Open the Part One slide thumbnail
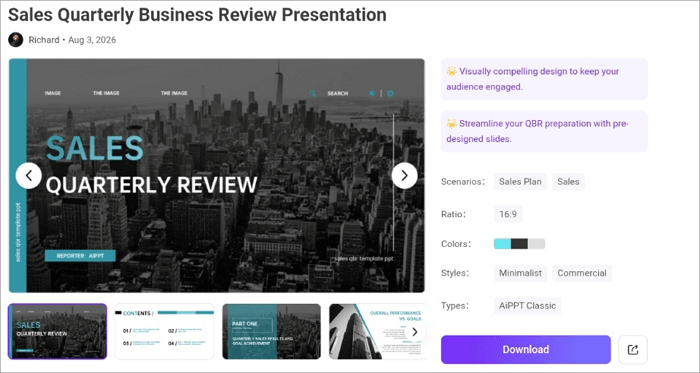This screenshot has height=373, width=700. pyautogui.click(x=271, y=332)
